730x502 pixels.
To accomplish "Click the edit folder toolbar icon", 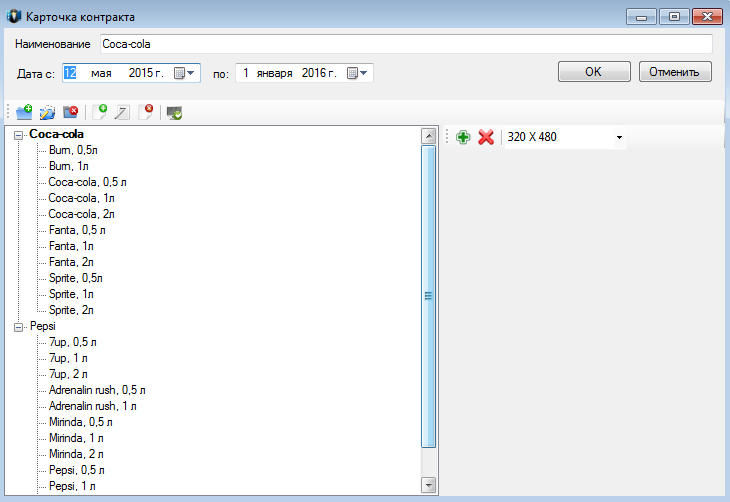I will click(x=47, y=112).
